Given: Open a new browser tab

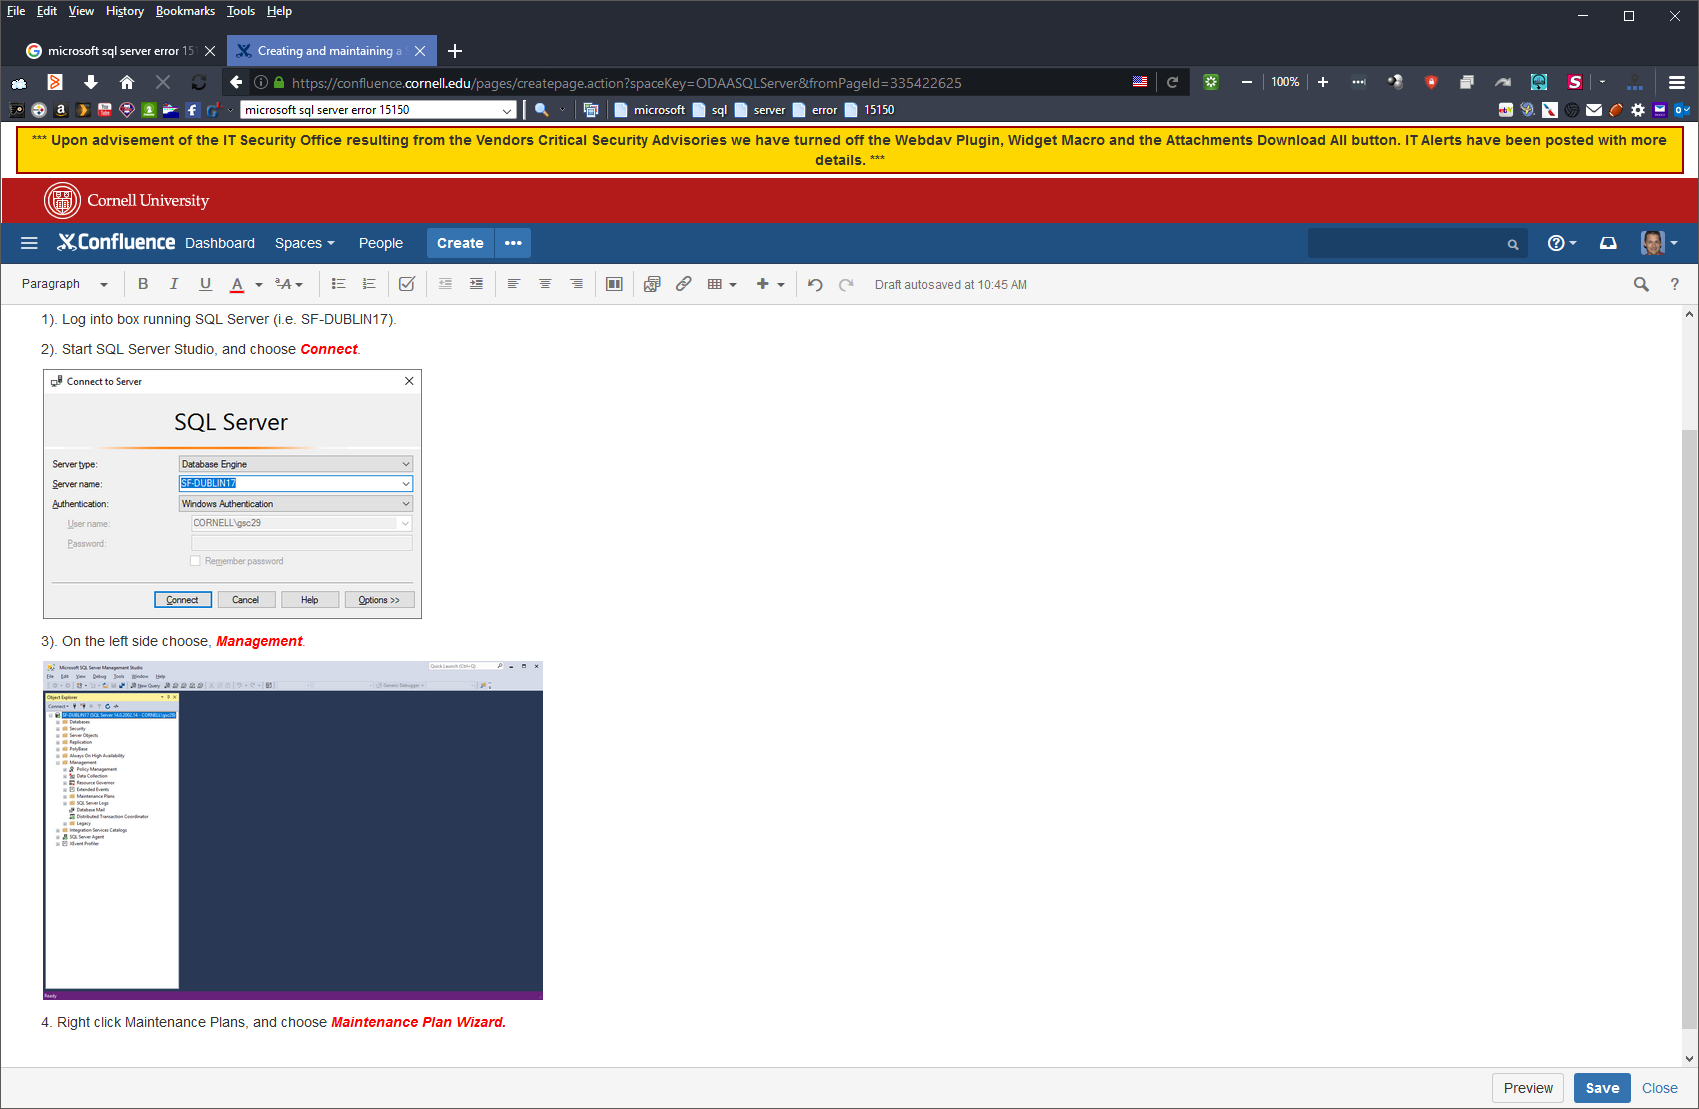Looking at the screenshot, I should tap(455, 51).
